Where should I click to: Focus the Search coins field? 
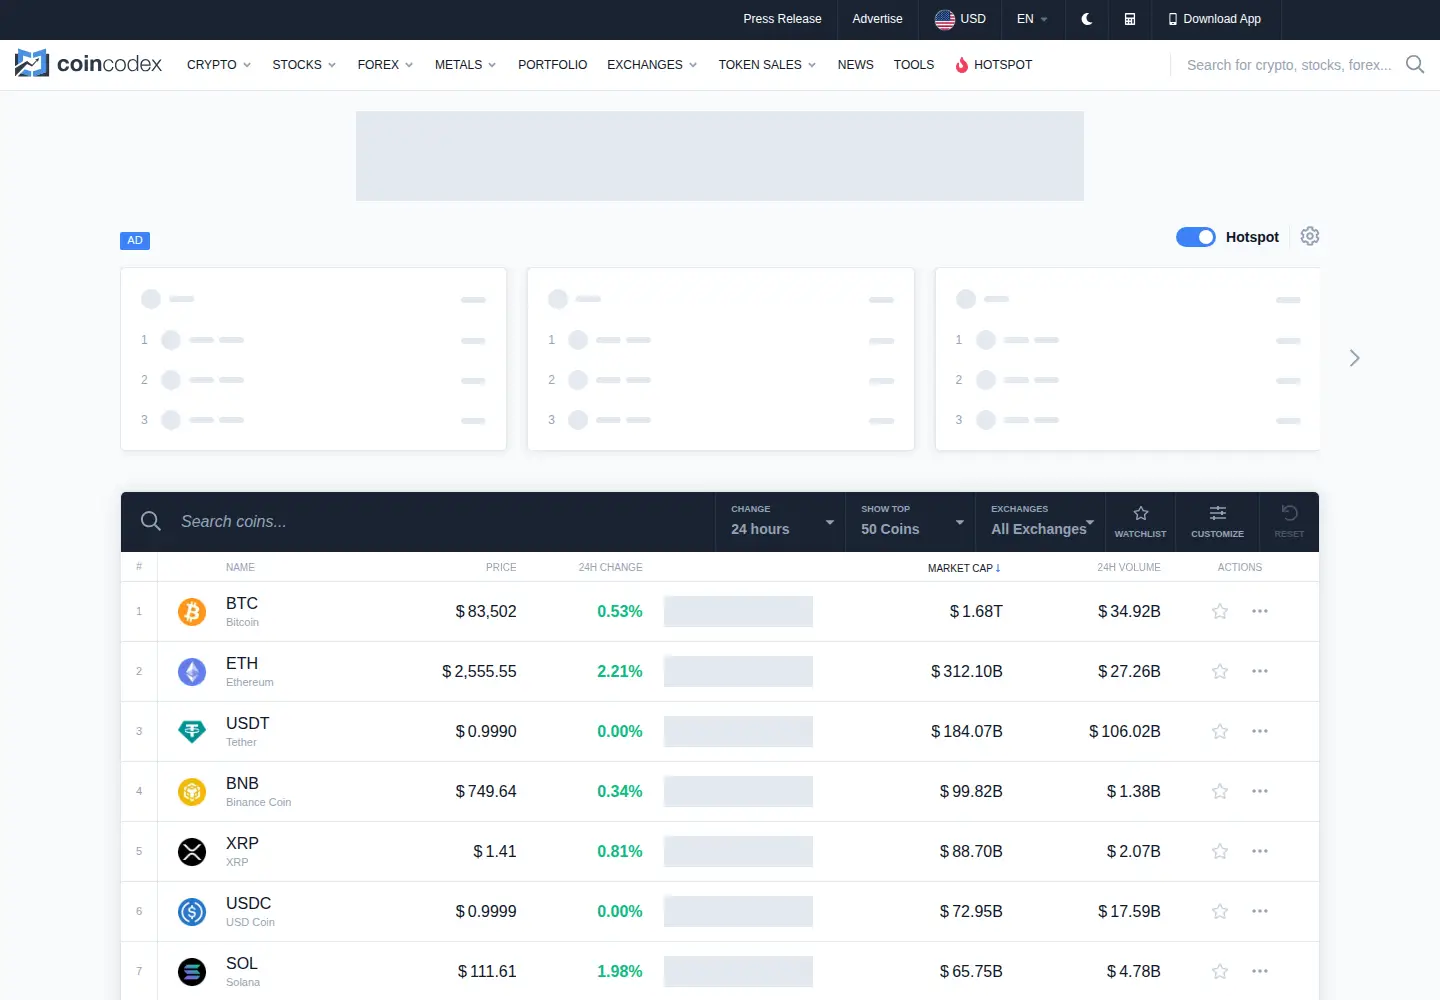[440, 521]
